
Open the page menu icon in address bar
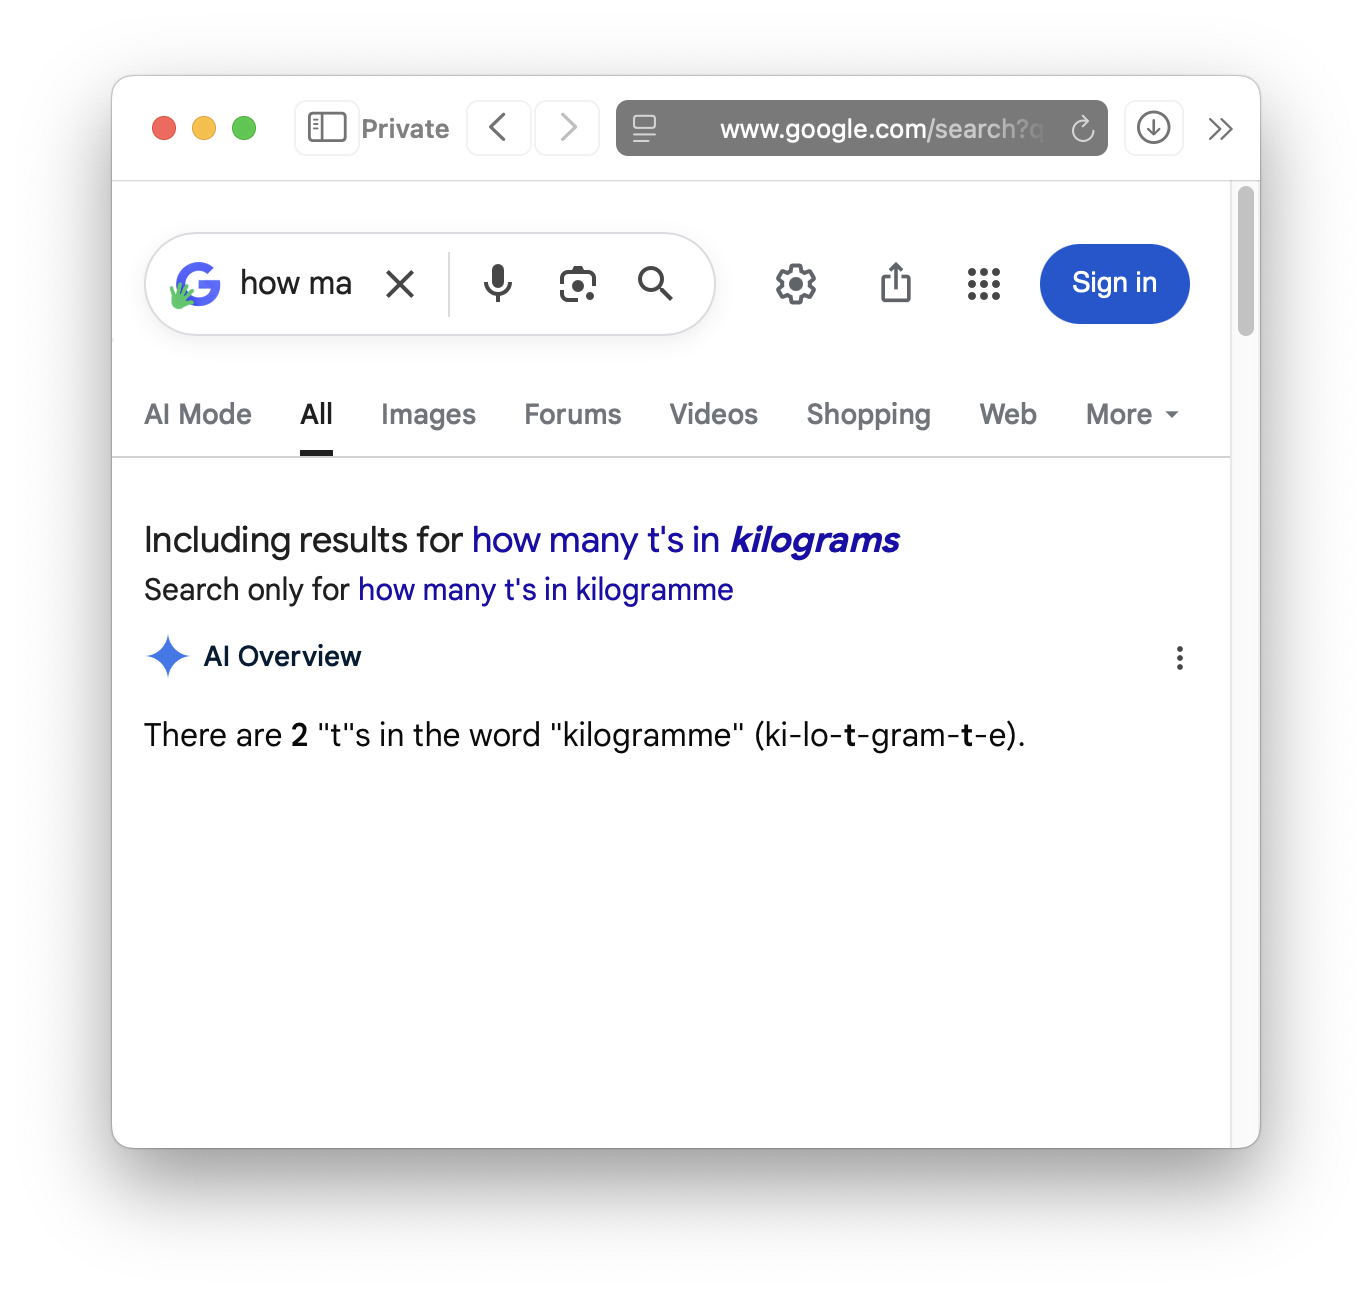[645, 128]
